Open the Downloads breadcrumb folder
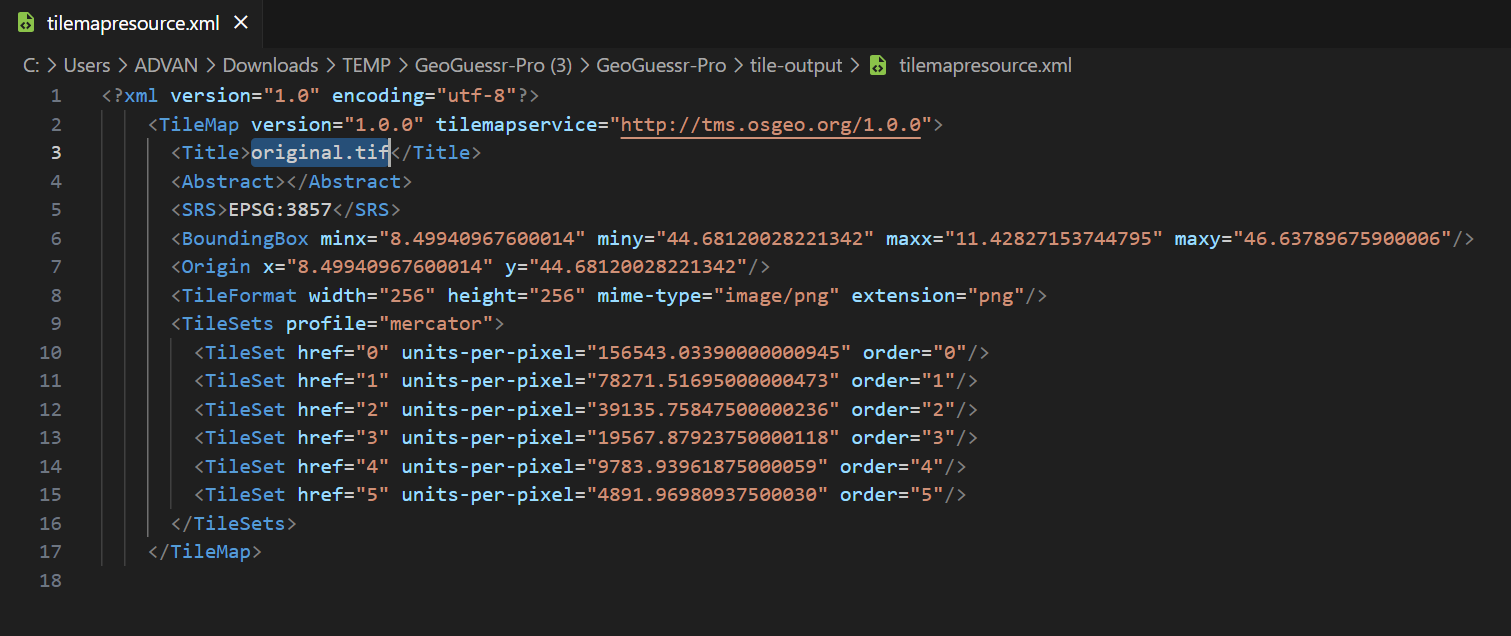Screen dimensions: 1511x636 click(270, 66)
